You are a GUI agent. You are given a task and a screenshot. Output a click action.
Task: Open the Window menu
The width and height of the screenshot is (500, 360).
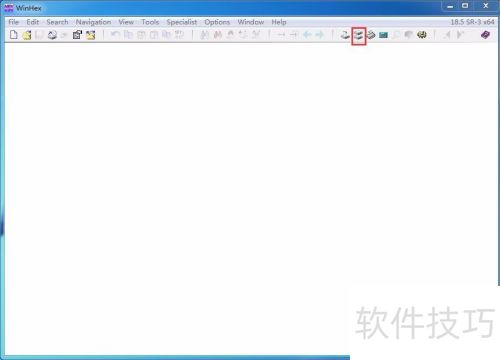[251, 22]
